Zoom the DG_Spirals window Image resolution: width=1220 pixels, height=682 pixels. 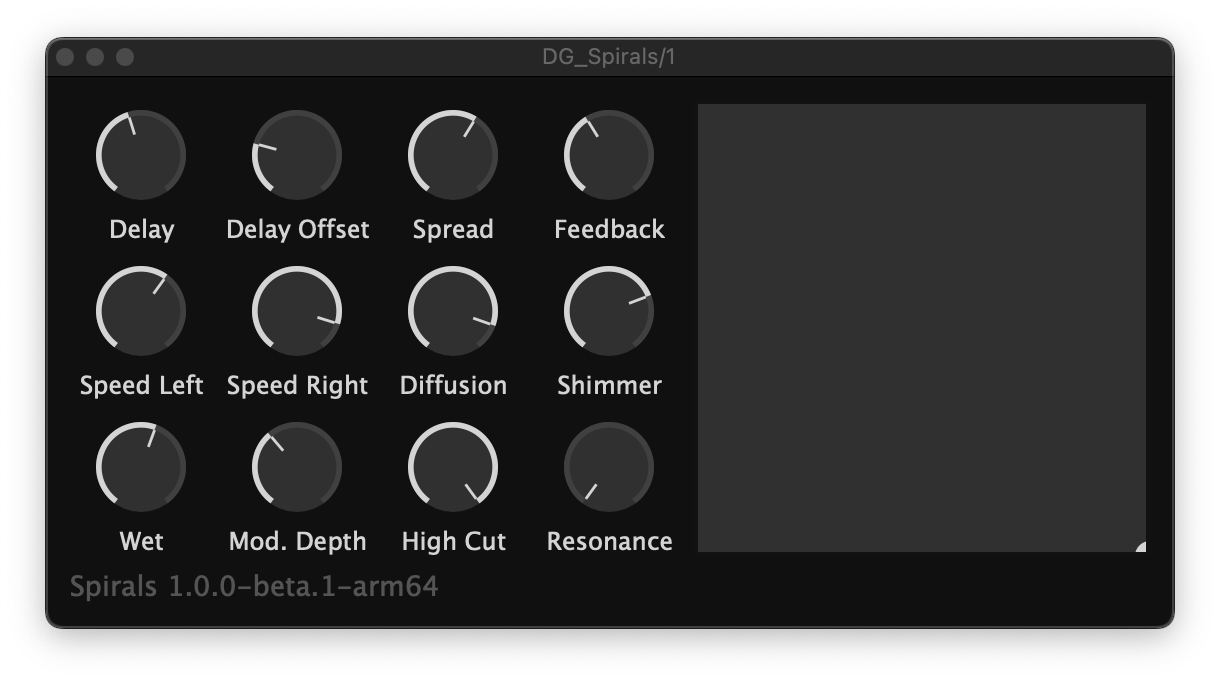point(125,57)
